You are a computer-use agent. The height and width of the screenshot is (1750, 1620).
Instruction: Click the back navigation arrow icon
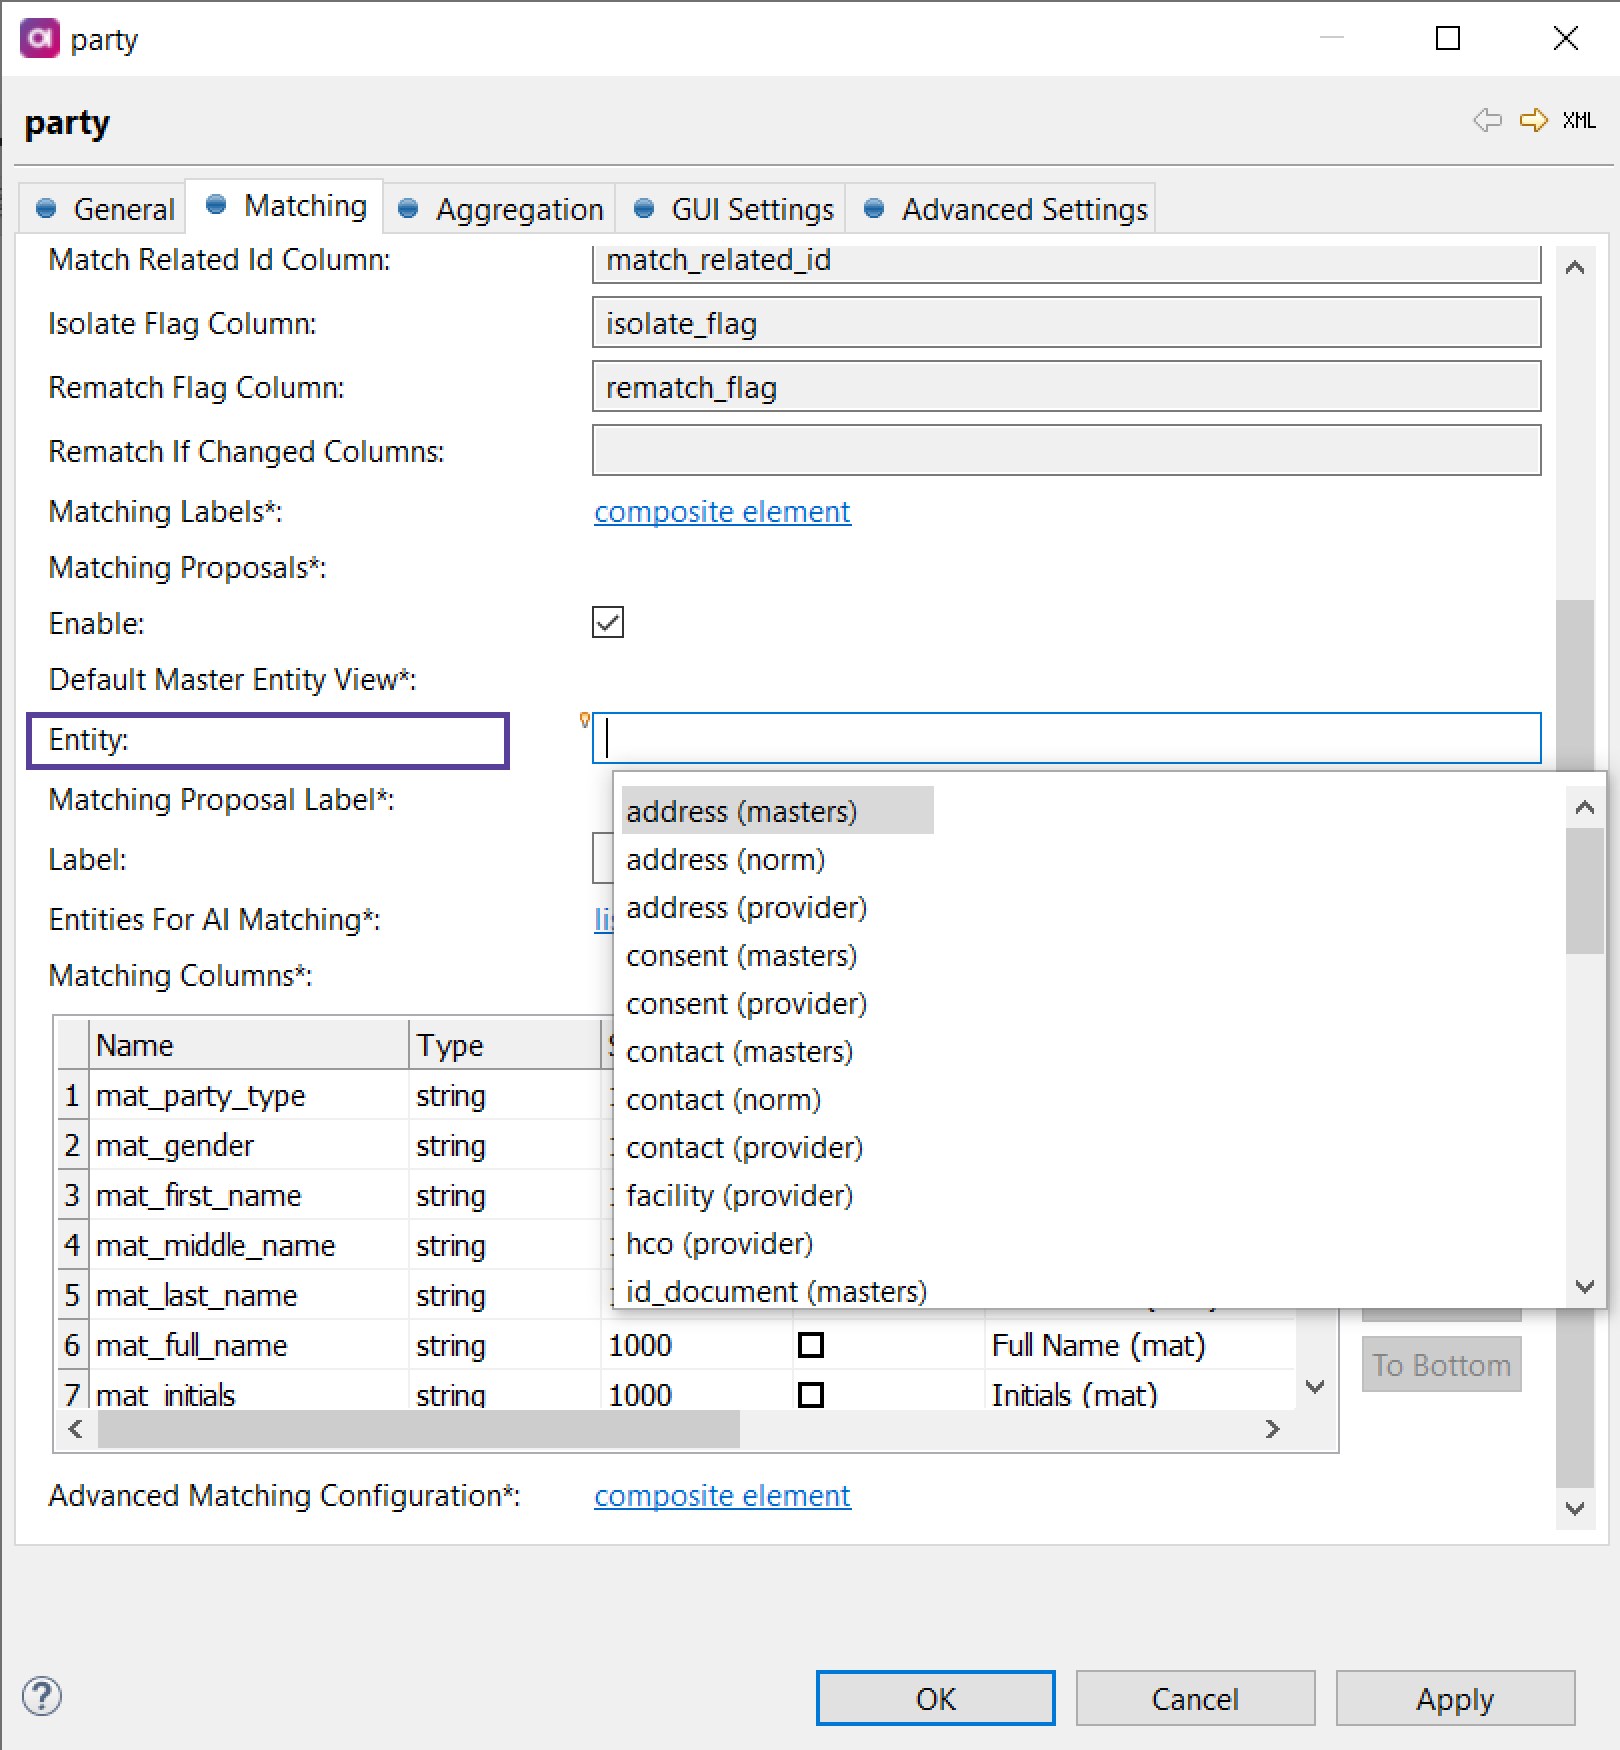tap(1487, 120)
